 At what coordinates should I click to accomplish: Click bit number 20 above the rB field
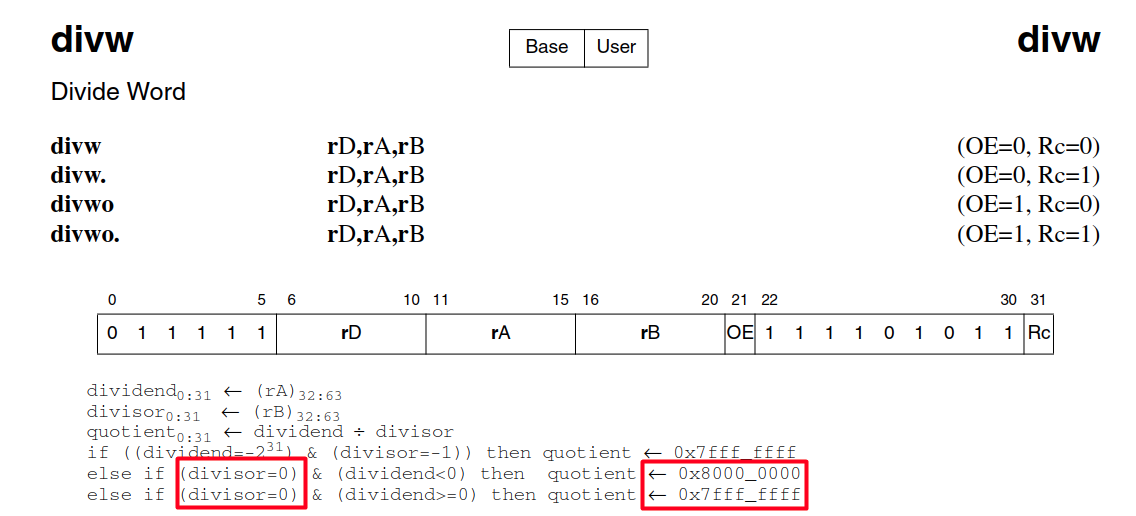(x=710, y=300)
